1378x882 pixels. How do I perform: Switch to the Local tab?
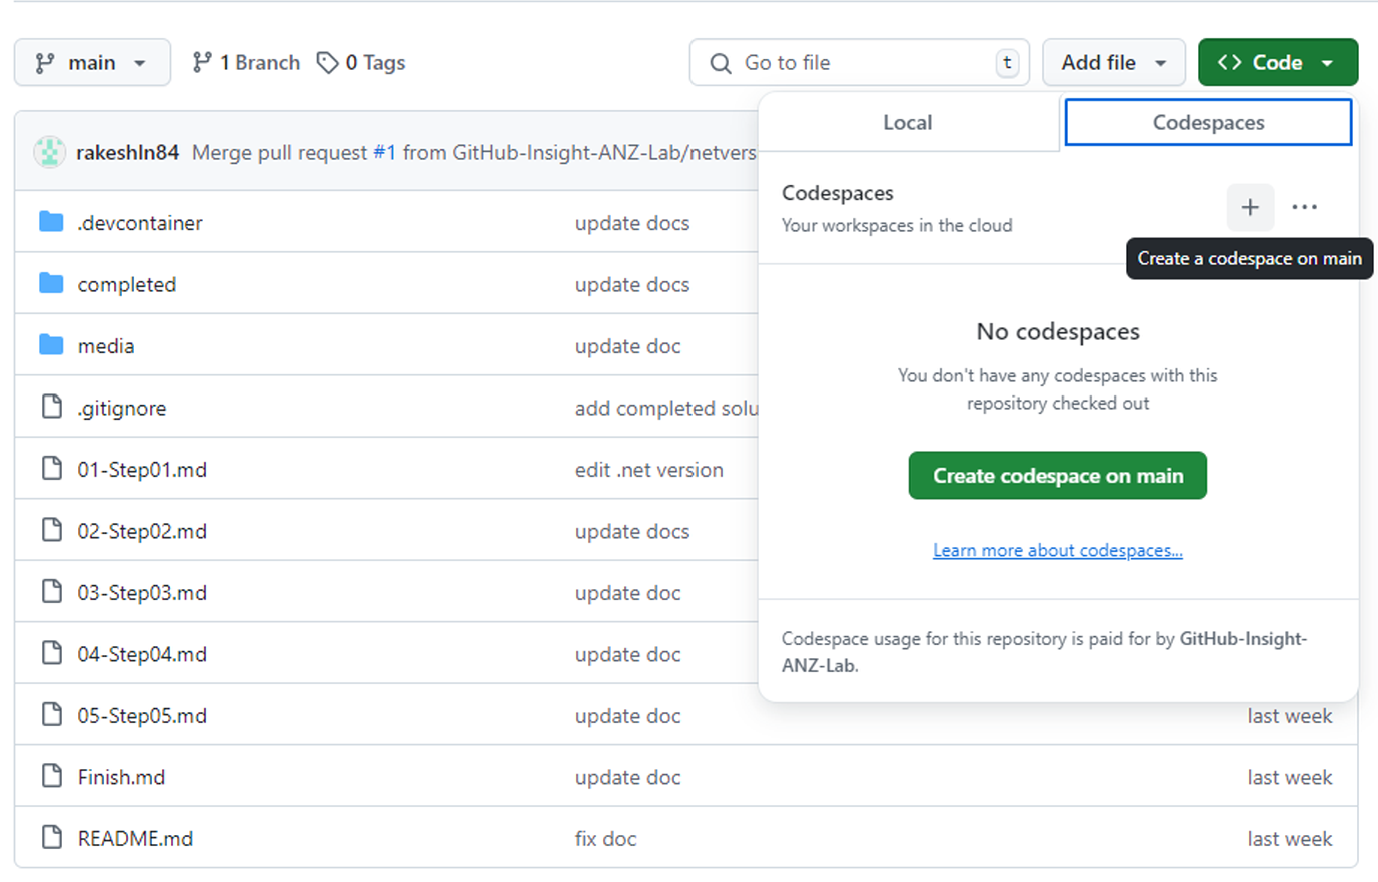[x=907, y=123]
